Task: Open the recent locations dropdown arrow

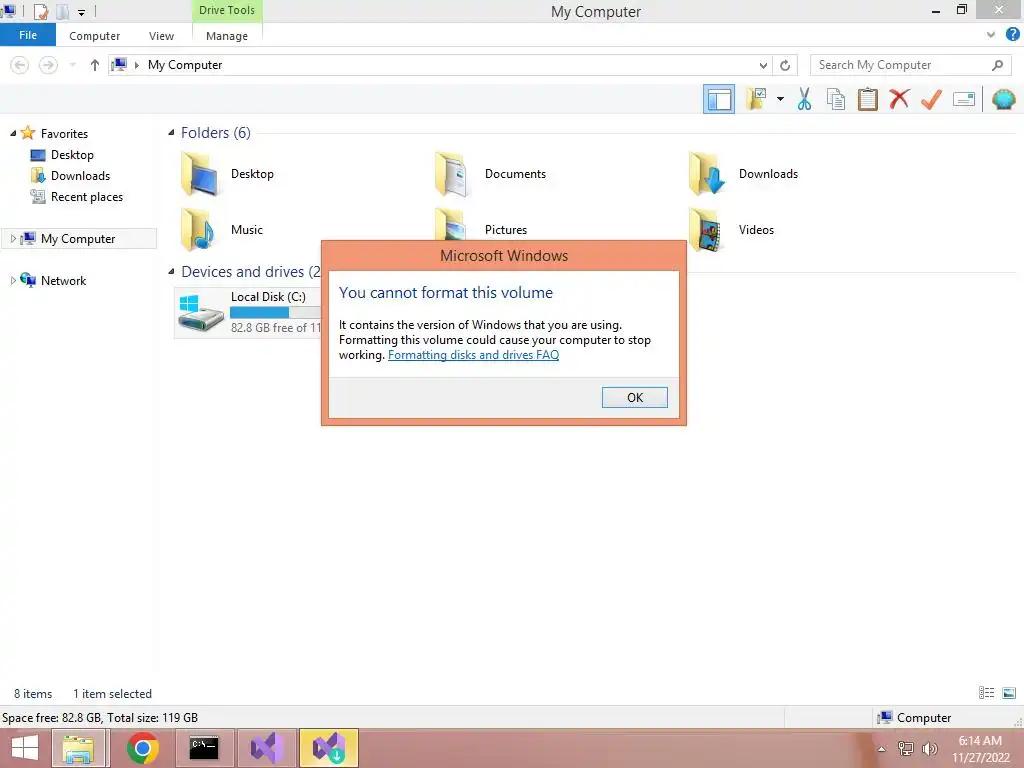Action: coord(72,65)
